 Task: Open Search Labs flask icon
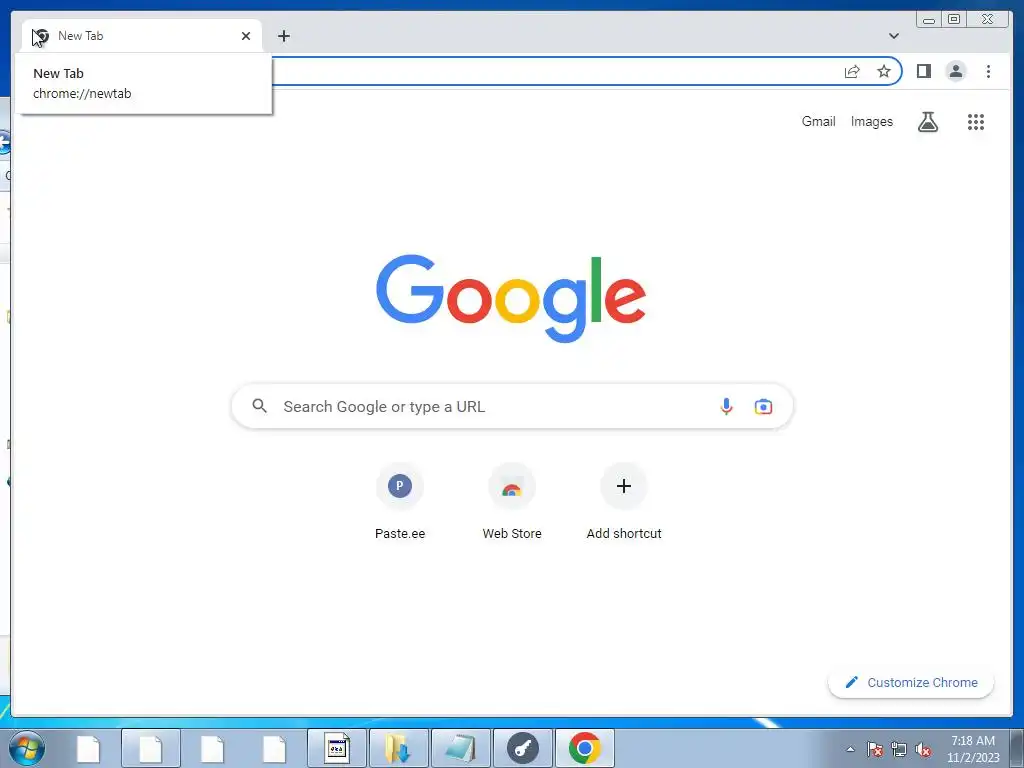click(927, 121)
